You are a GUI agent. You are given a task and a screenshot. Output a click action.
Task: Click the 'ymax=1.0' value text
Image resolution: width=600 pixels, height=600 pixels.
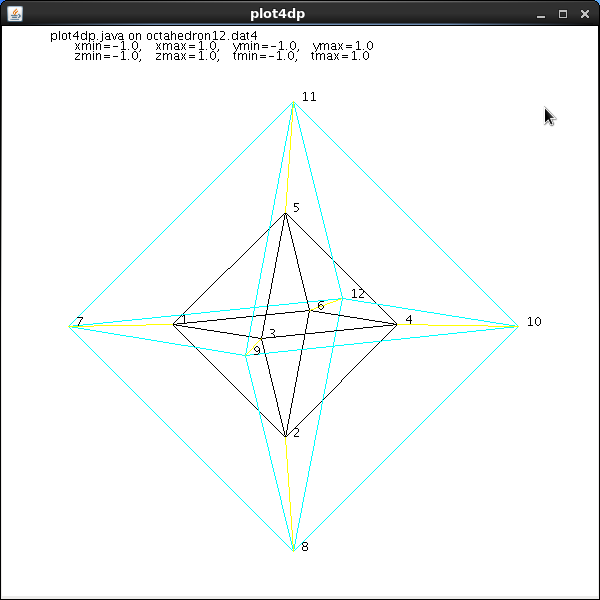[343, 46]
